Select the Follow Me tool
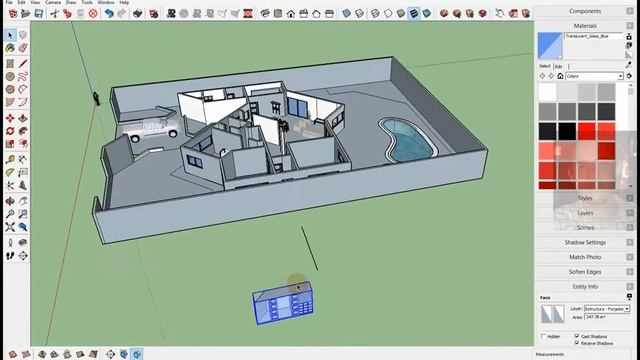Screen dimensions: 640x360 23,131
